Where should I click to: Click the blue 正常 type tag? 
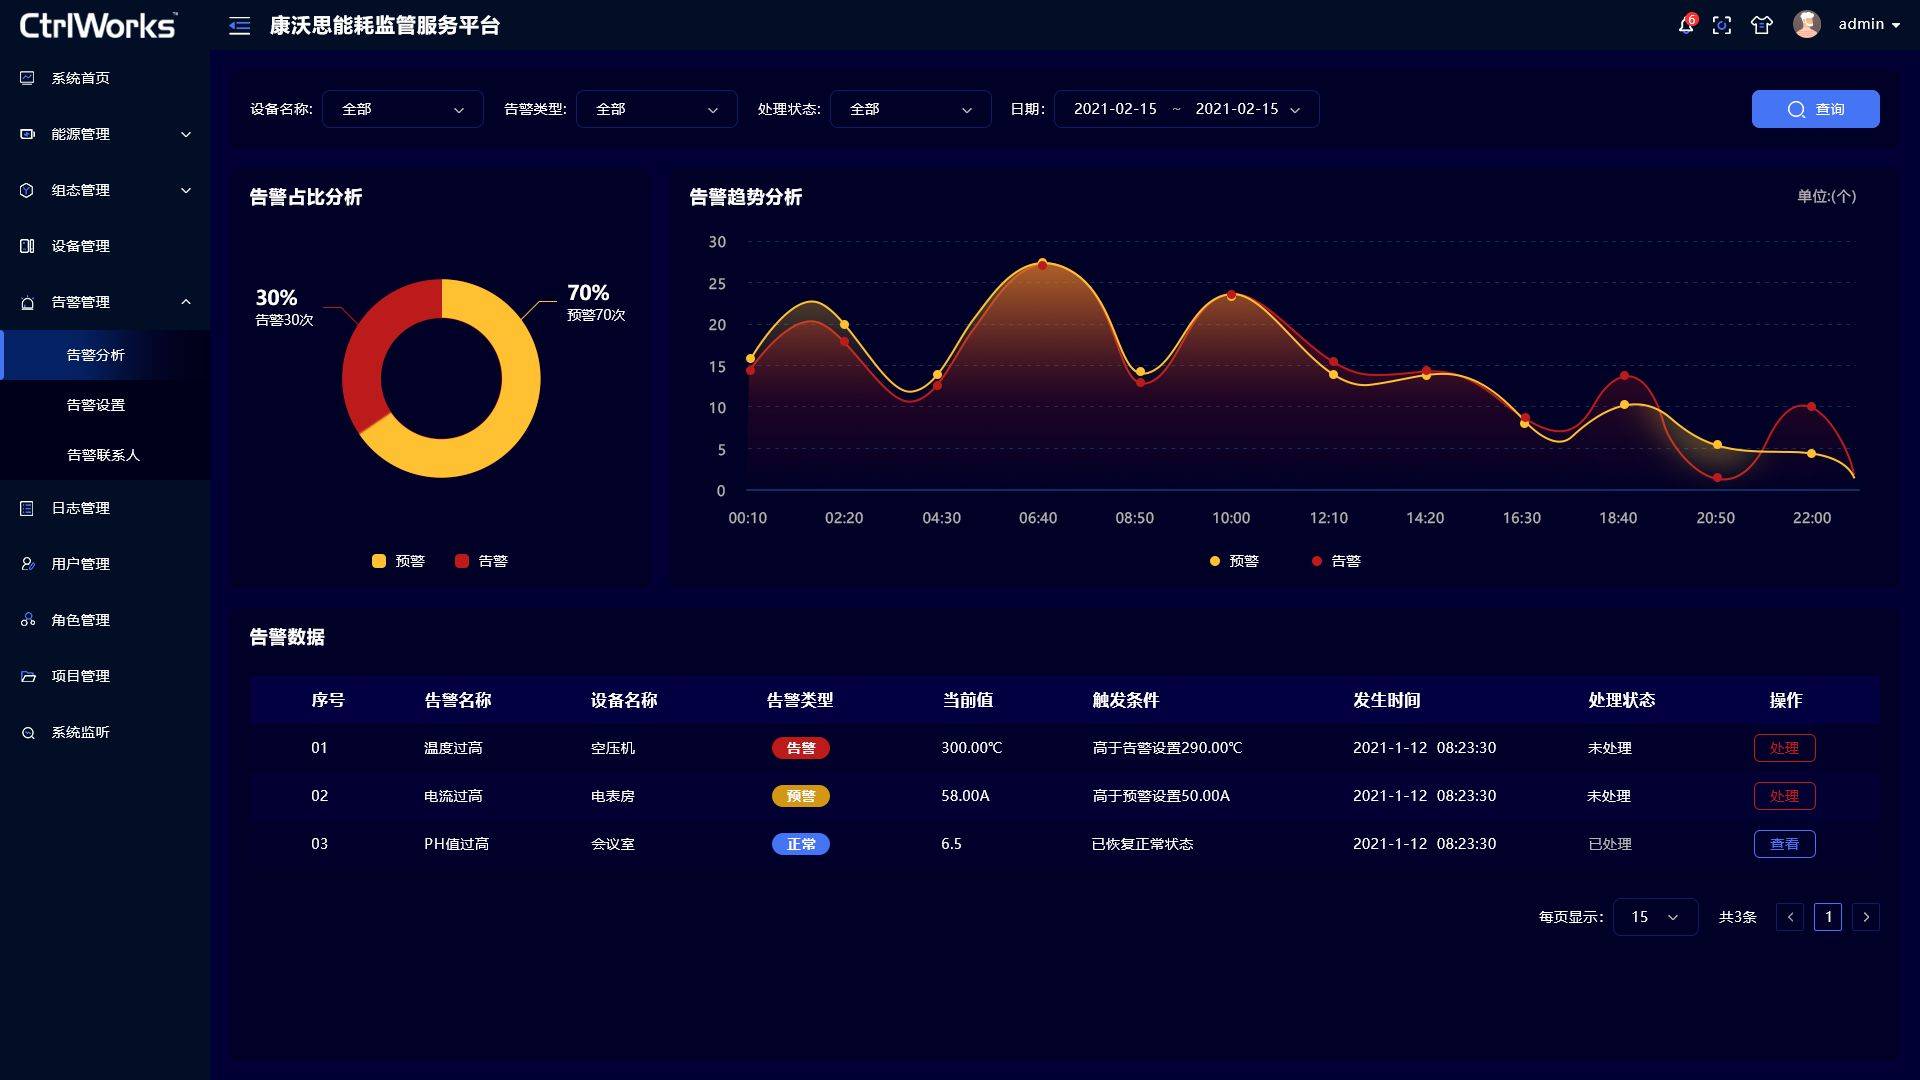tap(800, 844)
